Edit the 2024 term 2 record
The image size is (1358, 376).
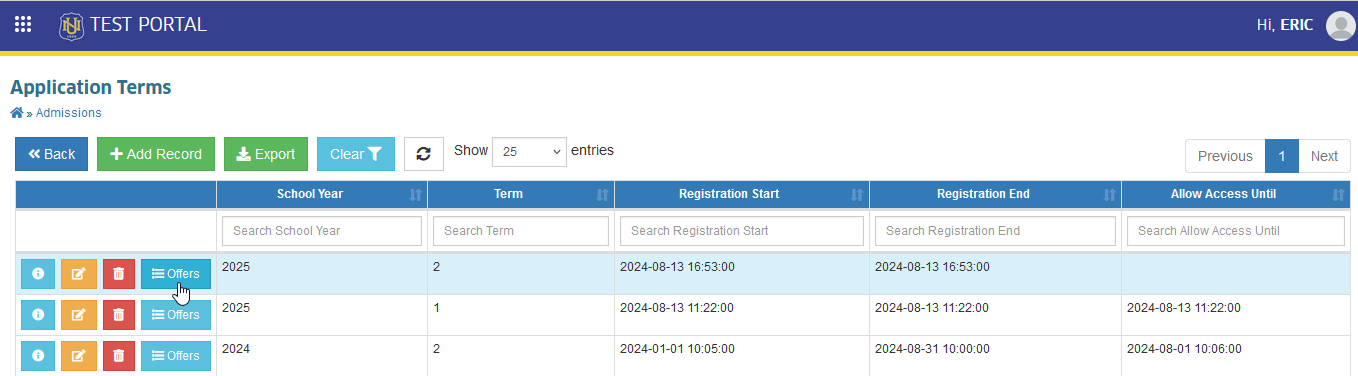[x=79, y=355]
